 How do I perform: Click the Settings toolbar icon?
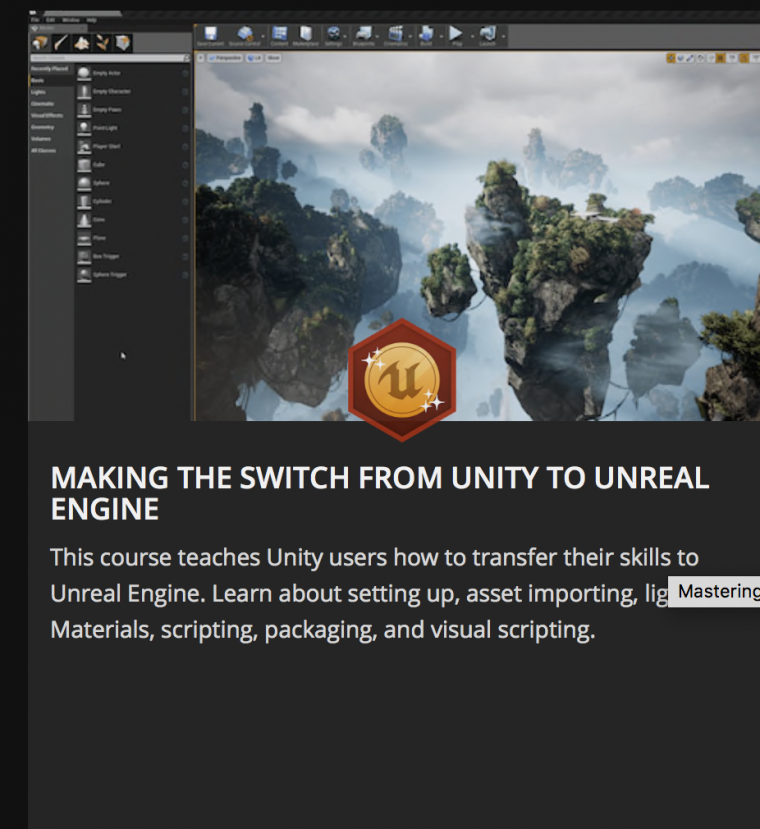[333, 35]
